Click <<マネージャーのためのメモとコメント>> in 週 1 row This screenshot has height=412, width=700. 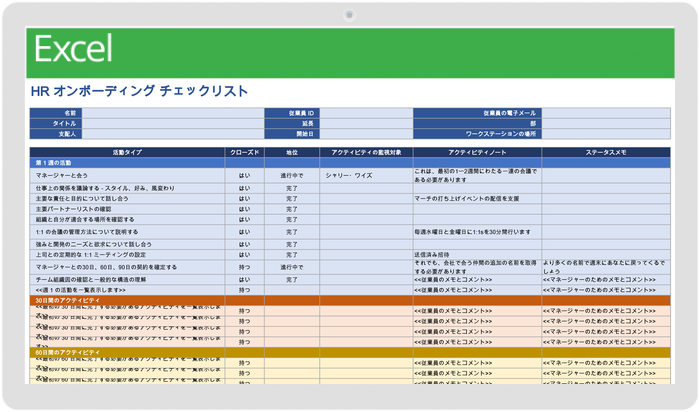click(x=606, y=290)
